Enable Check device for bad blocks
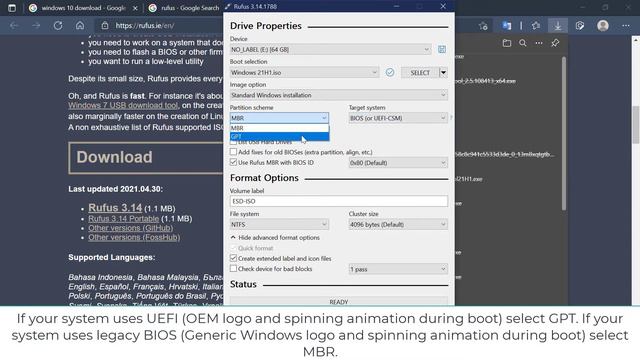 233,269
